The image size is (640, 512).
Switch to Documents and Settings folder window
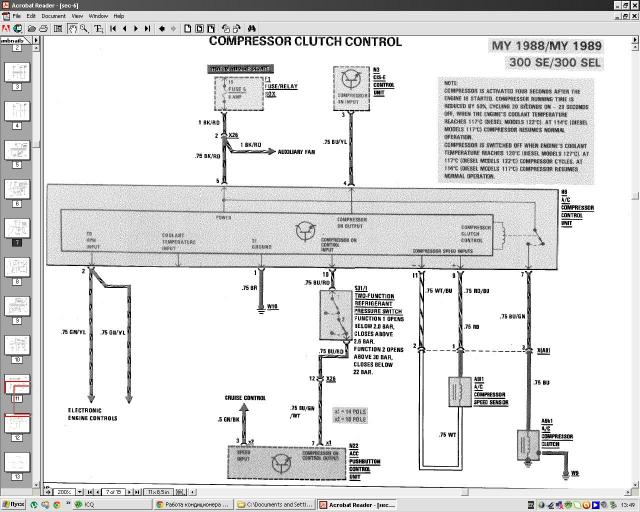pyautogui.click(x=276, y=505)
